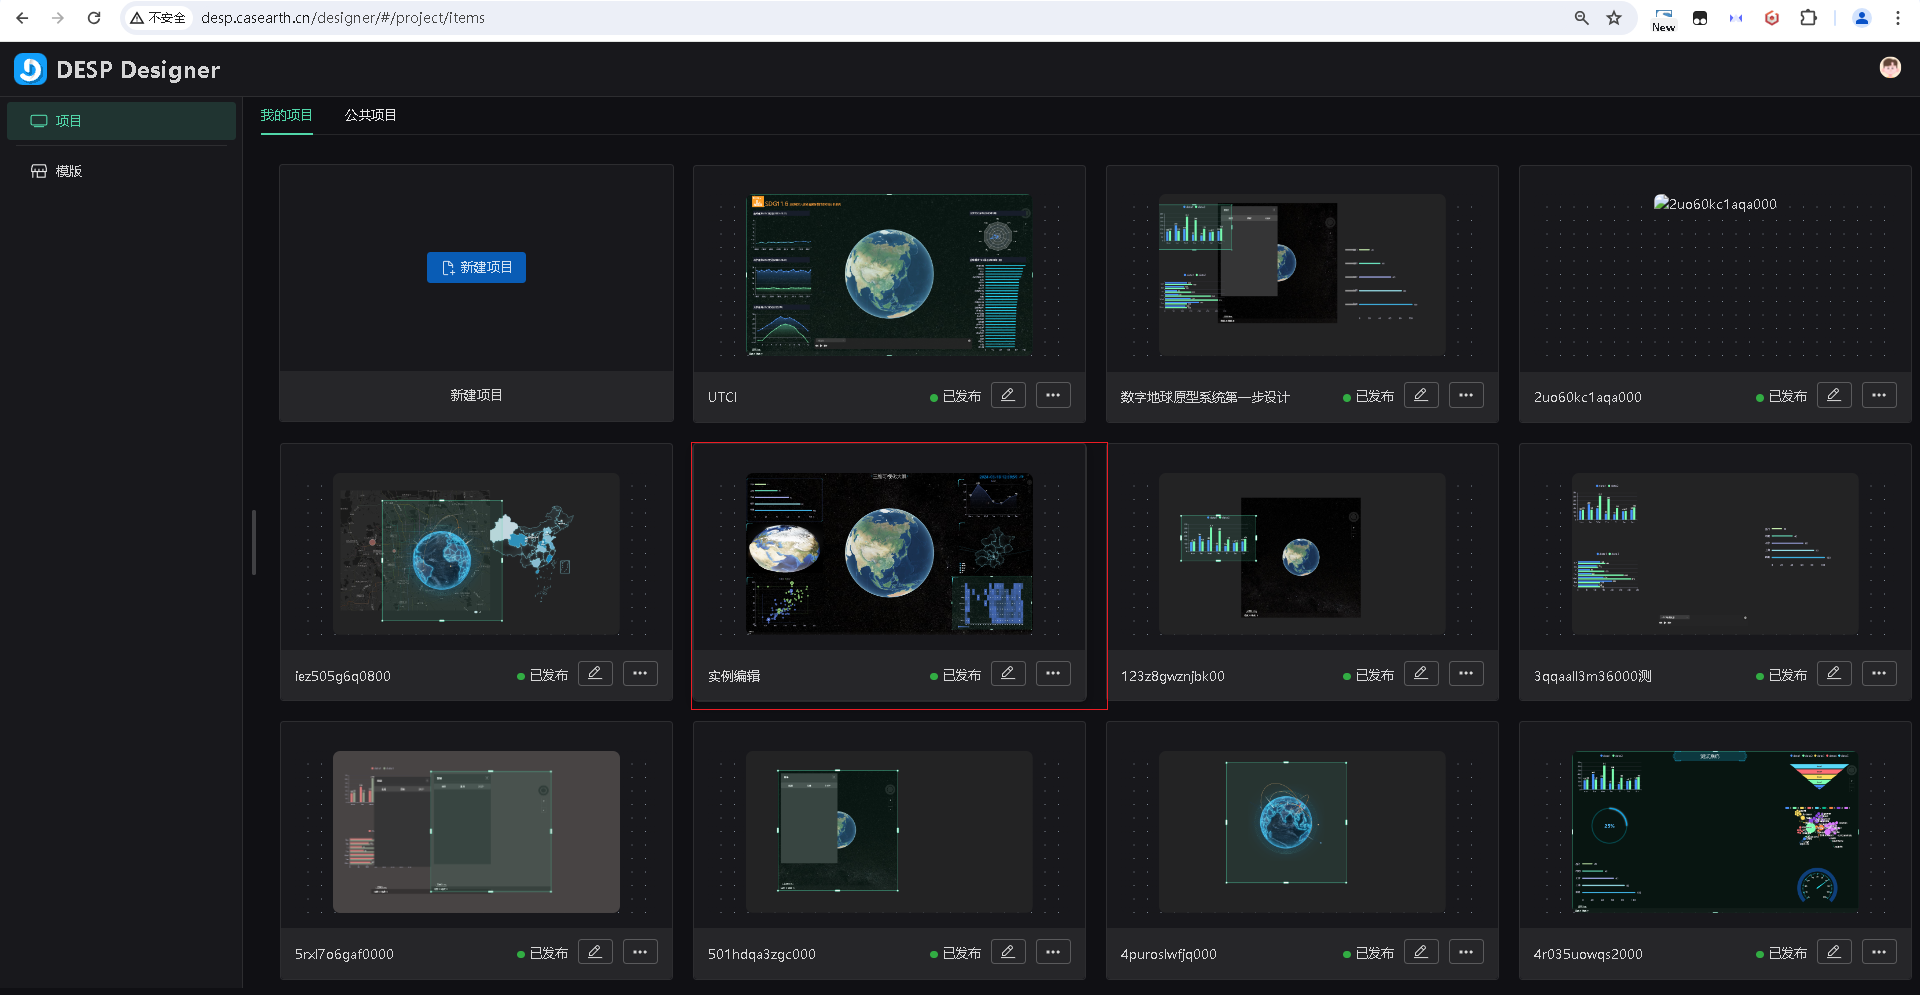
Task: Click the DESP Designer logo icon
Action: 30,69
